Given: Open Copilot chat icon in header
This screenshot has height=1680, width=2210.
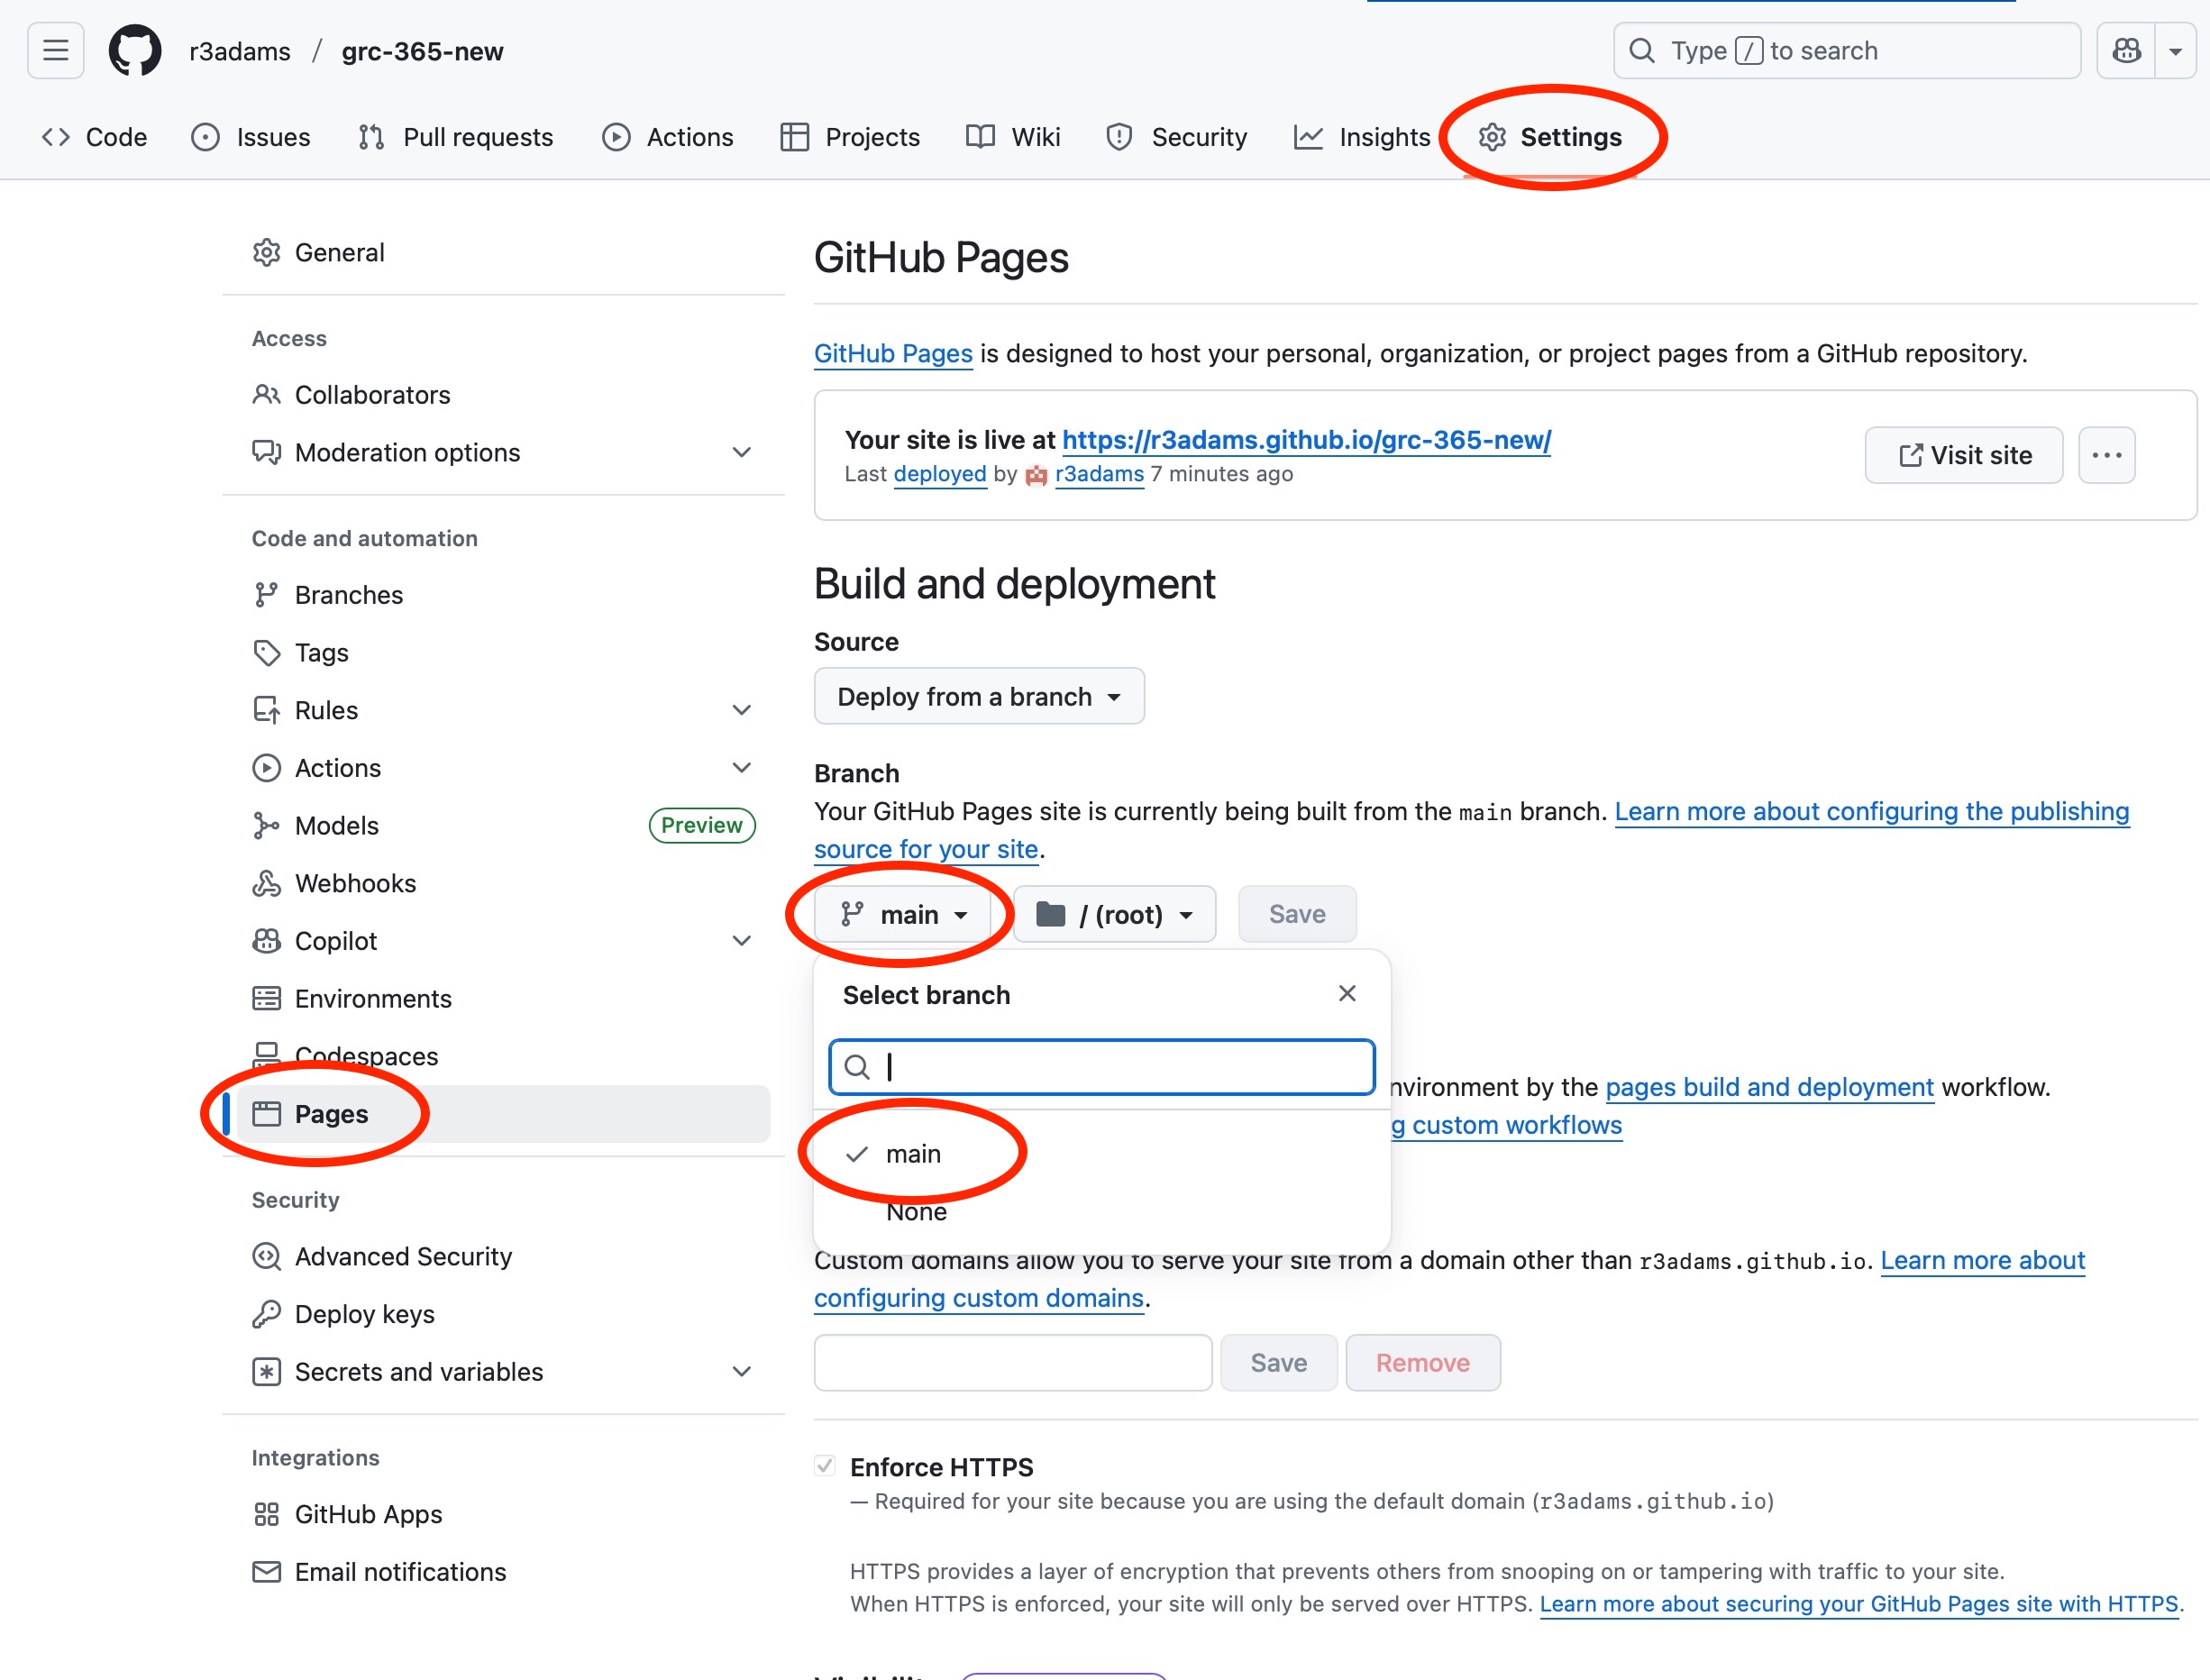Looking at the screenshot, I should [2126, 50].
